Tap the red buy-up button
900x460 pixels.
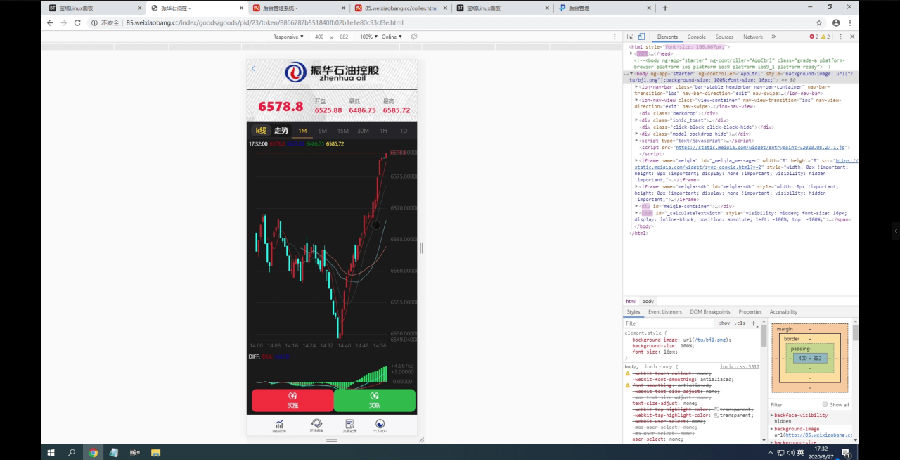[292, 400]
